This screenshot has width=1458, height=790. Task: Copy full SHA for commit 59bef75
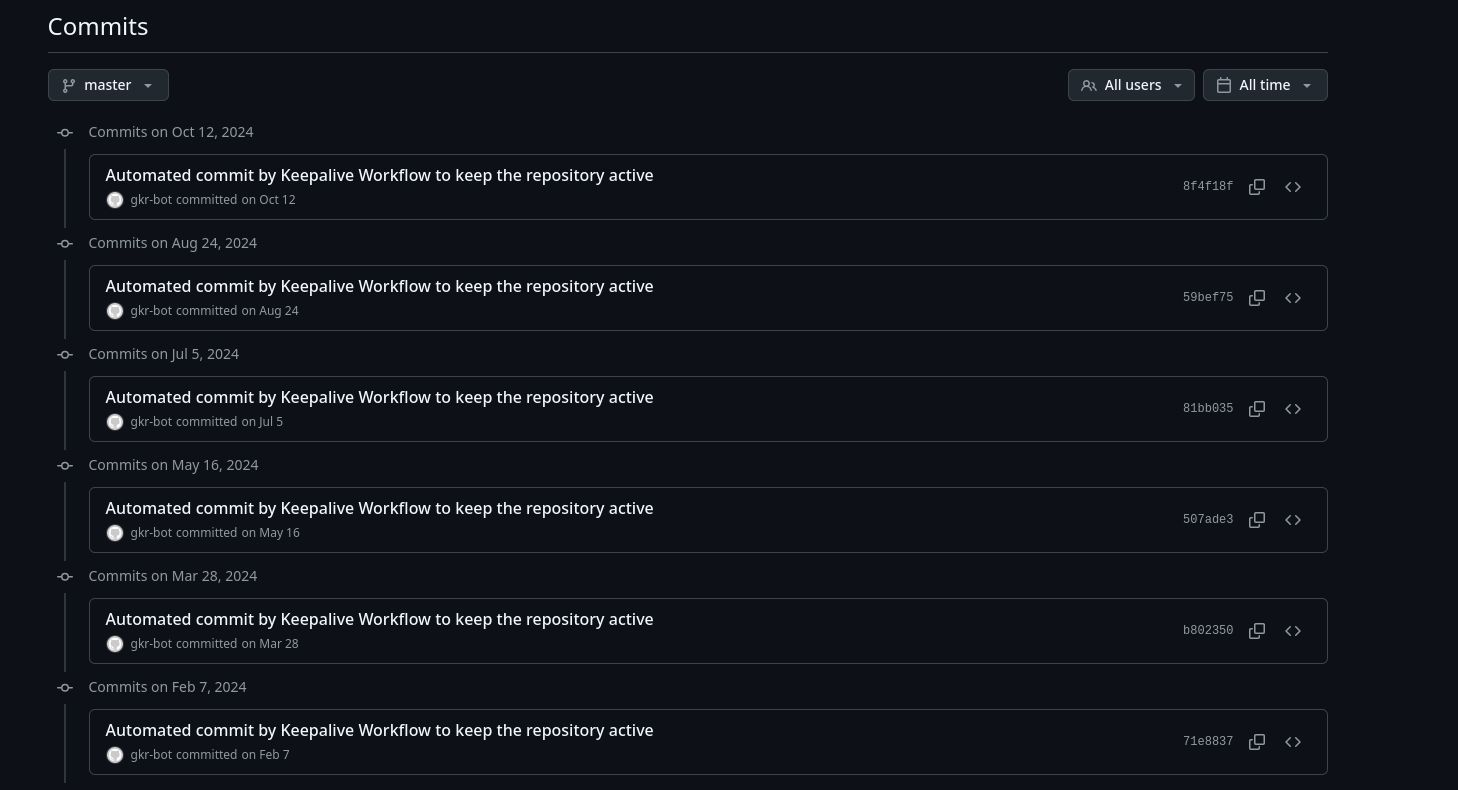coord(1257,298)
